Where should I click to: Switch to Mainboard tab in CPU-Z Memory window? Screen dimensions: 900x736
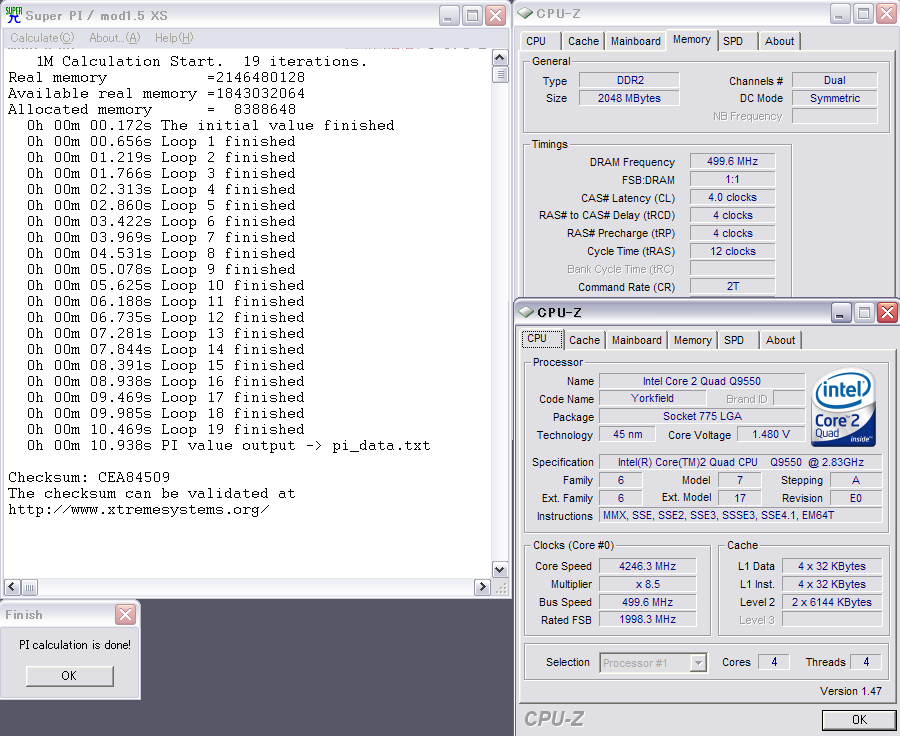pyautogui.click(x=635, y=41)
